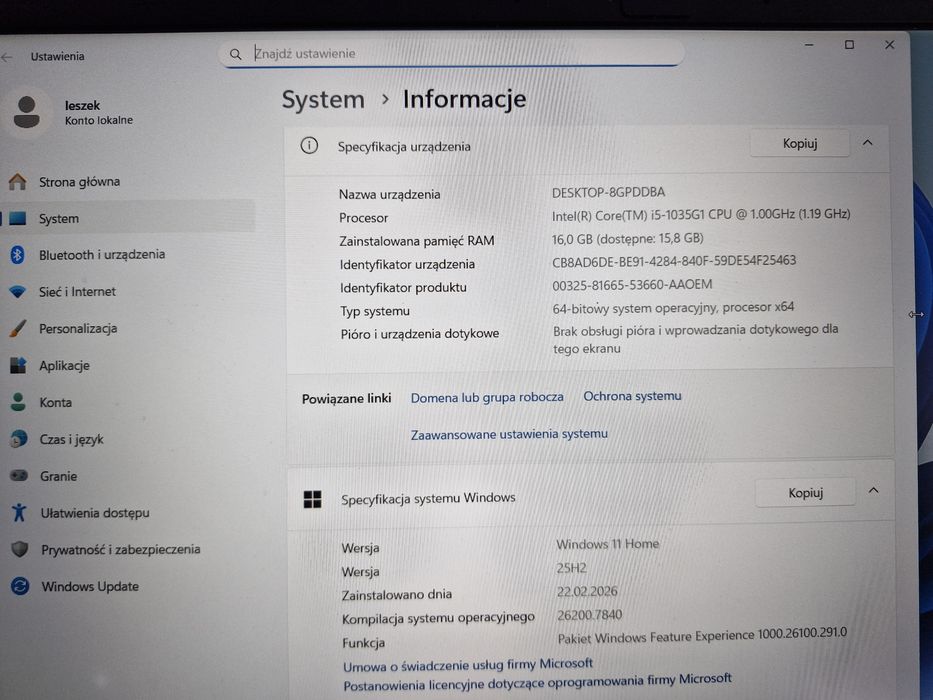
Task: Click the Ułatwienia dostępu accessibility icon
Action: point(19,512)
